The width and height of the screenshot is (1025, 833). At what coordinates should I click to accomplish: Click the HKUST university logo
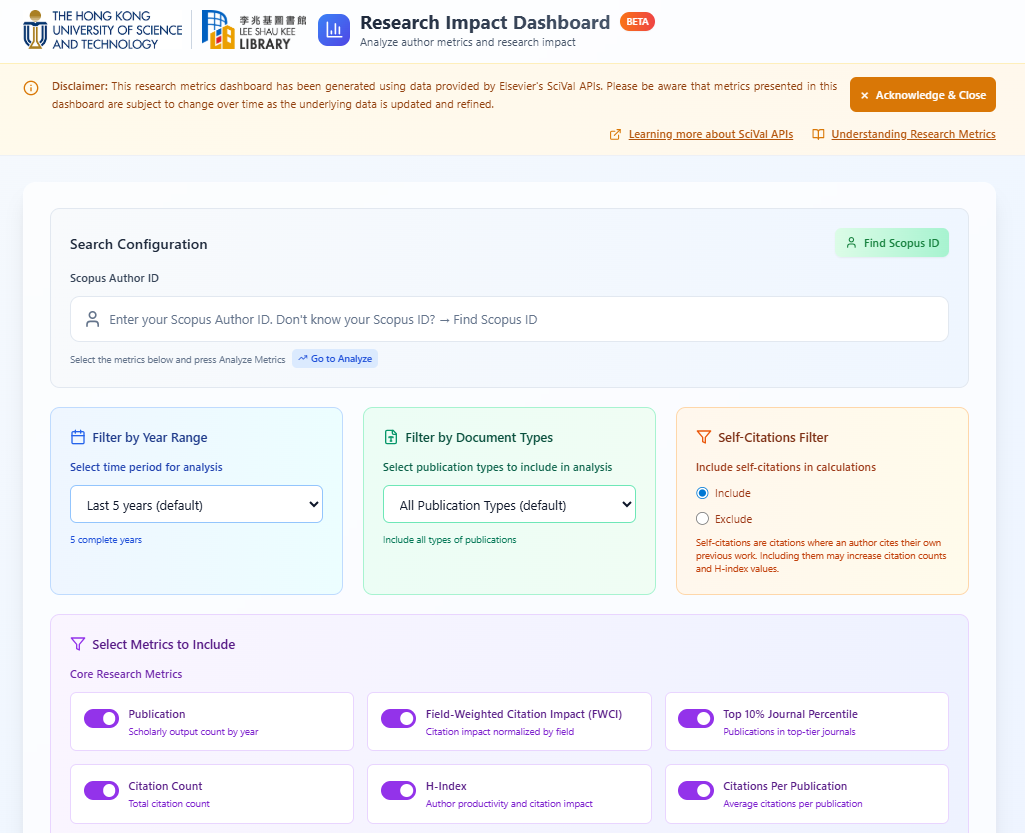[x=102, y=30]
